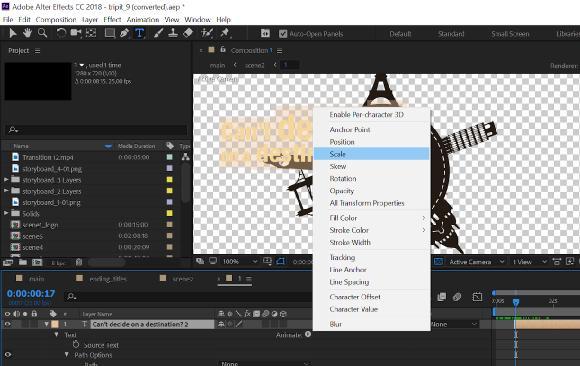Create a new folder in Project panel
The height and width of the screenshot is (366, 580).
tap(23, 262)
